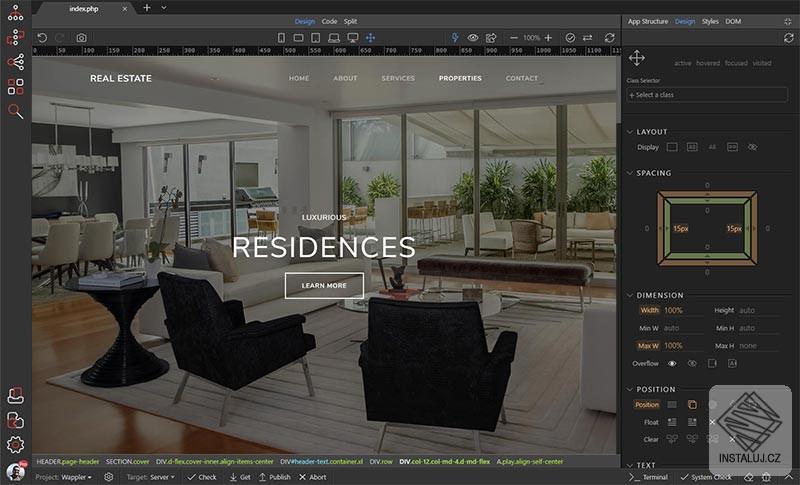Click the magnifier search icon in left sidebar
Screen dimensions: 800x485
[x=15, y=111]
